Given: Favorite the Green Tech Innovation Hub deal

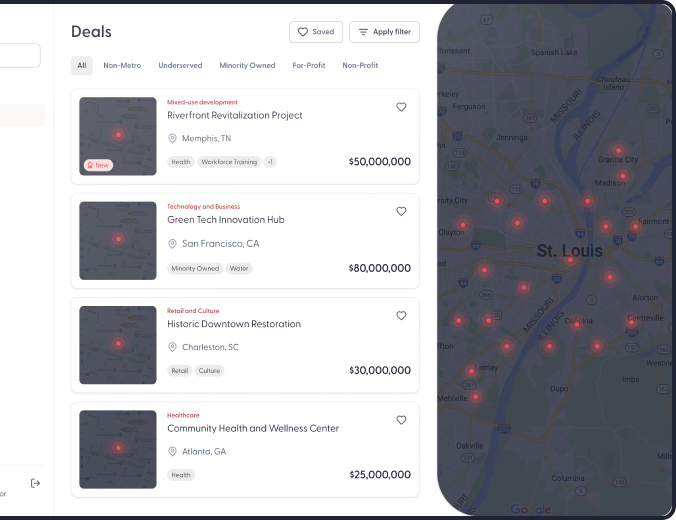Looking at the screenshot, I should pyautogui.click(x=401, y=211).
